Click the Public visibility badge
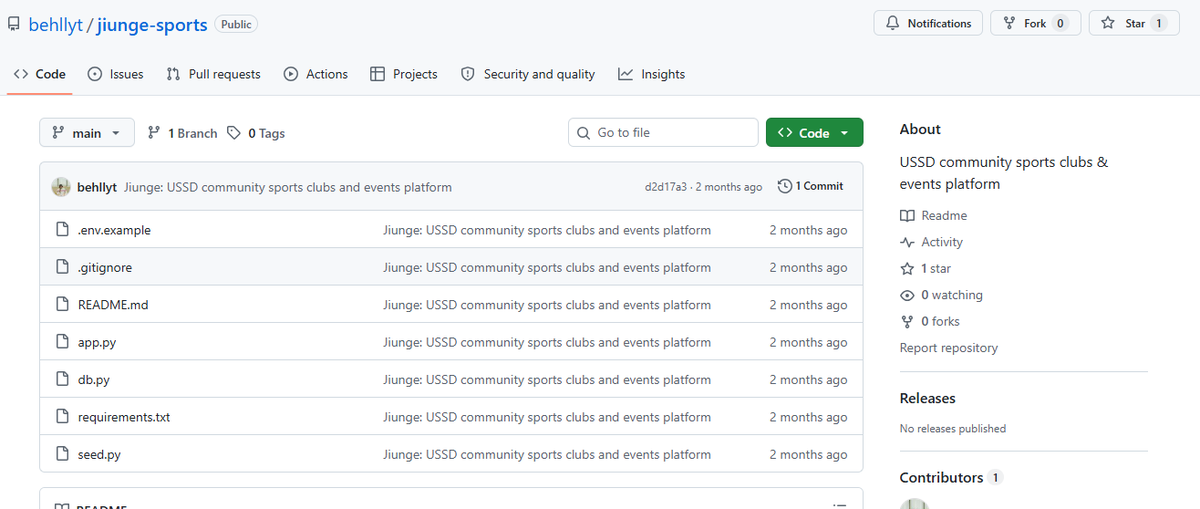The height and width of the screenshot is (509, 1200). [236, 24]
